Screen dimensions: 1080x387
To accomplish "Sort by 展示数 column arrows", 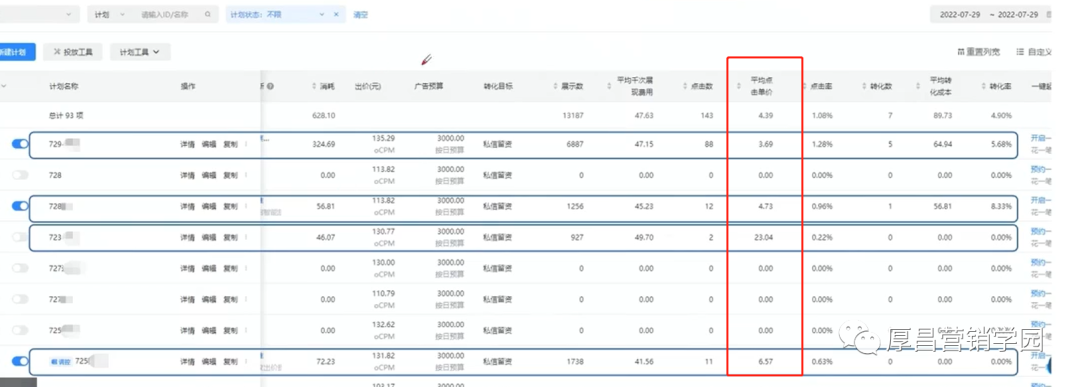I will [x=555, y=86].
